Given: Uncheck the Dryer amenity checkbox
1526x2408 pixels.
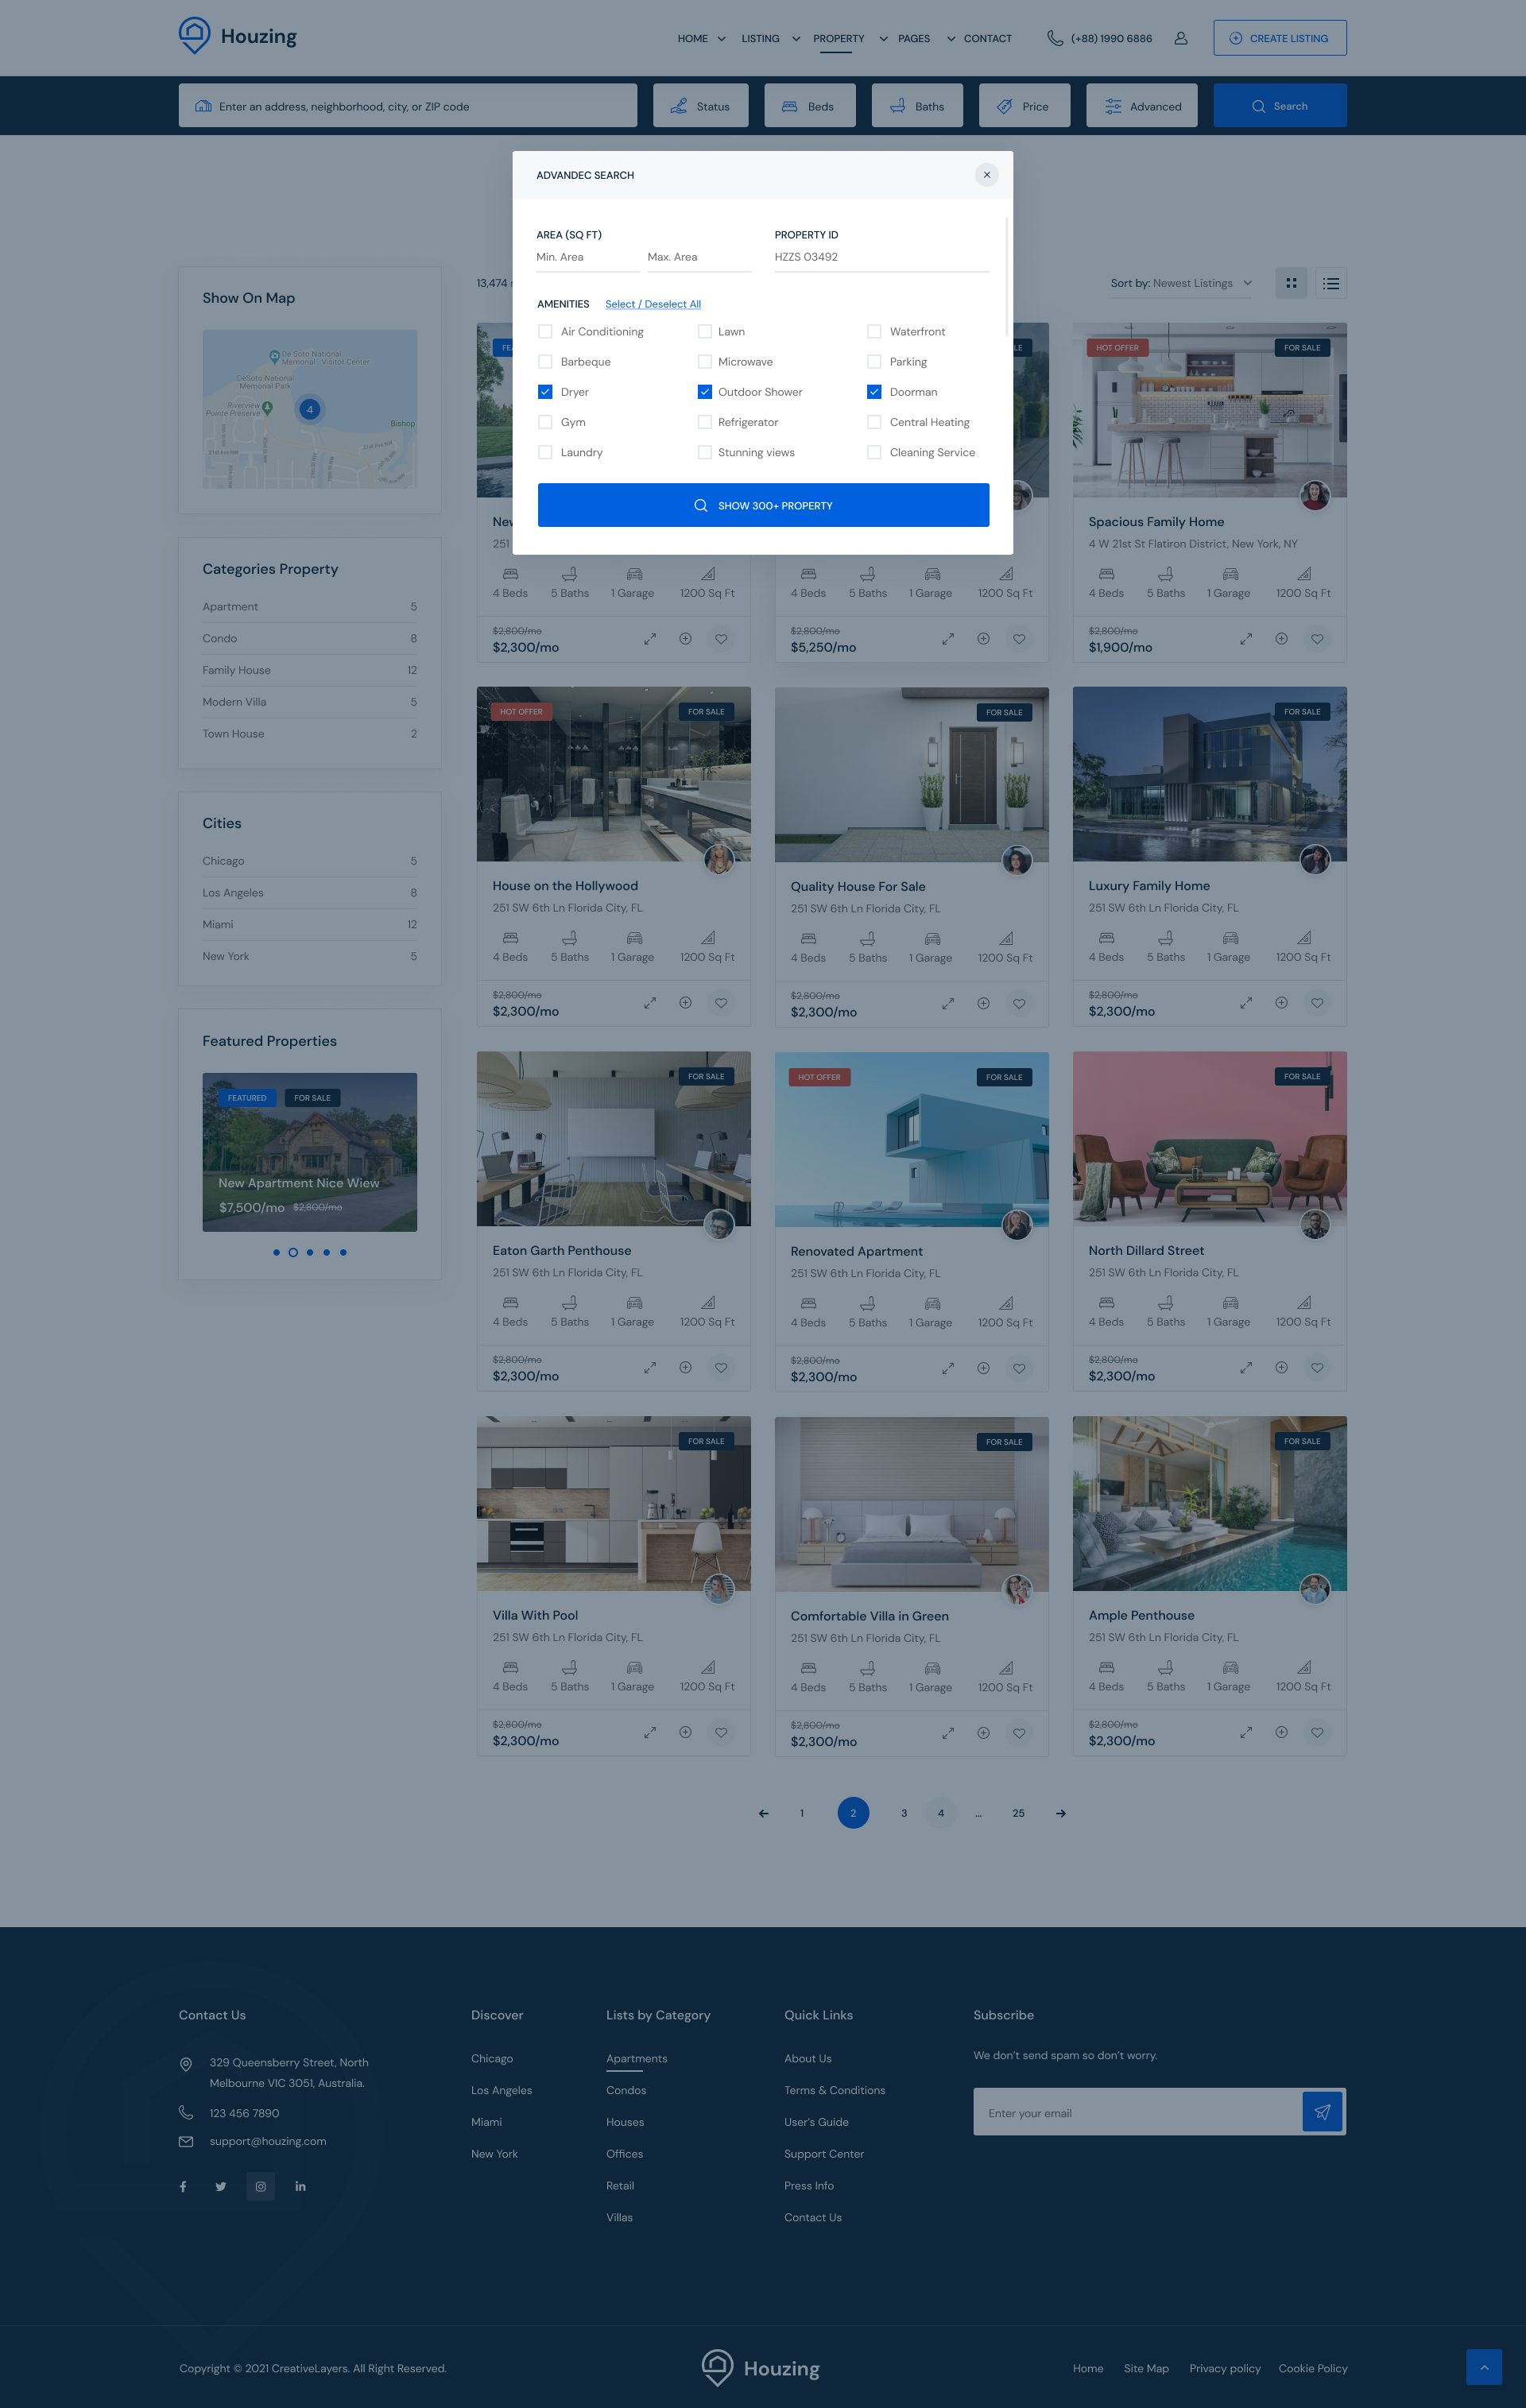Looking at the screenshot, I should click(545, 392).
